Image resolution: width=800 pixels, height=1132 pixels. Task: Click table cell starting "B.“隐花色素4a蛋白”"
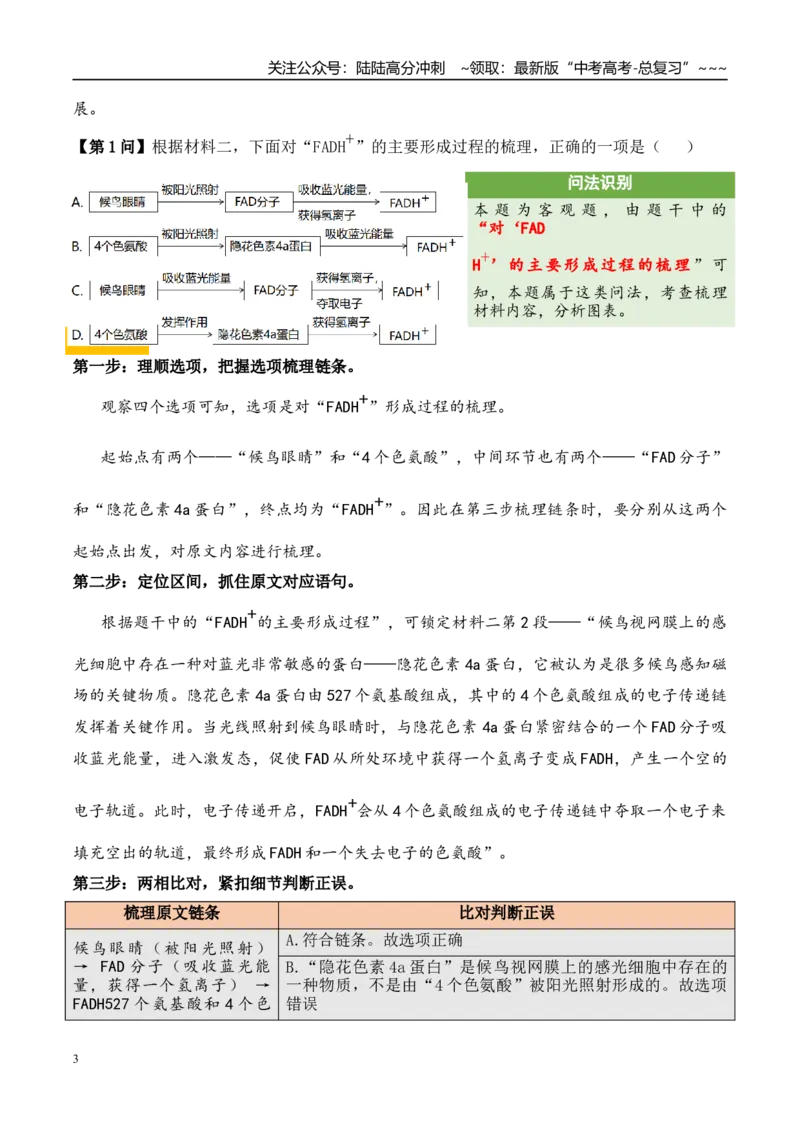(x=507, y=986)
